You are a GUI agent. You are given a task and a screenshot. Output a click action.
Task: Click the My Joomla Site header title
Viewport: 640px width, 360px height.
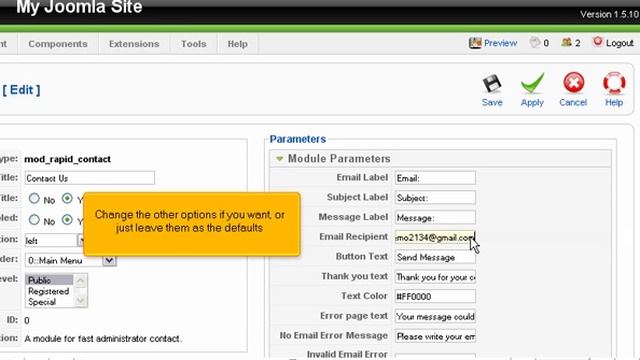pyautogui.click(x=79, y=7)
